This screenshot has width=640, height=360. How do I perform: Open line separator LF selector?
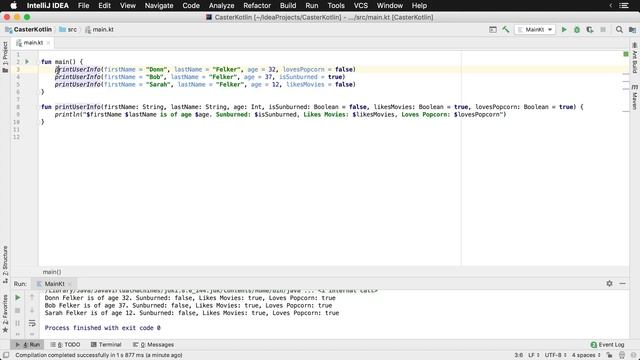[x=534, y=355]
